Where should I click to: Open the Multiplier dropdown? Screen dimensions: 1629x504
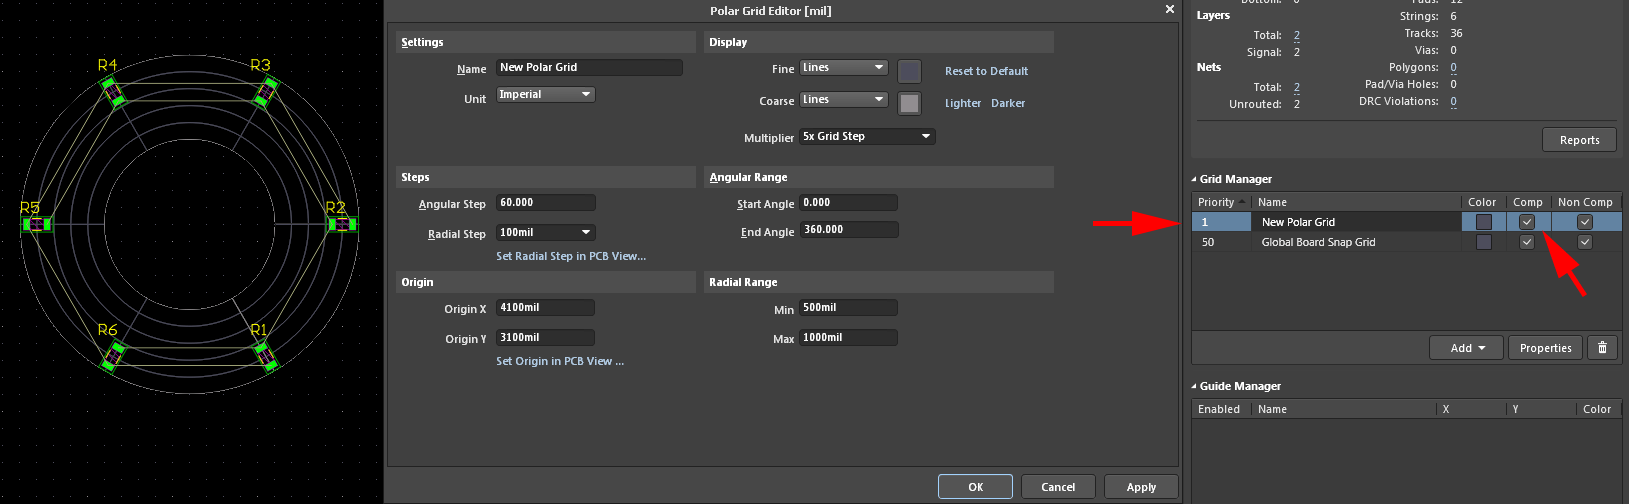pos(867,137)
